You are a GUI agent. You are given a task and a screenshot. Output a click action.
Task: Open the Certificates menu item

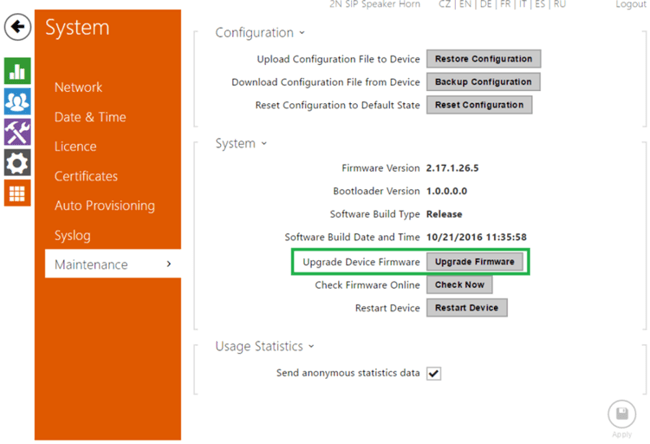point(86,176)
